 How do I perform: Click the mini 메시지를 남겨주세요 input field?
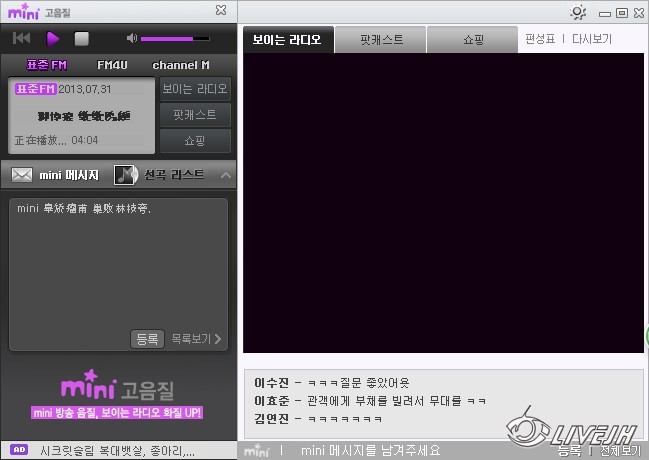370,450
